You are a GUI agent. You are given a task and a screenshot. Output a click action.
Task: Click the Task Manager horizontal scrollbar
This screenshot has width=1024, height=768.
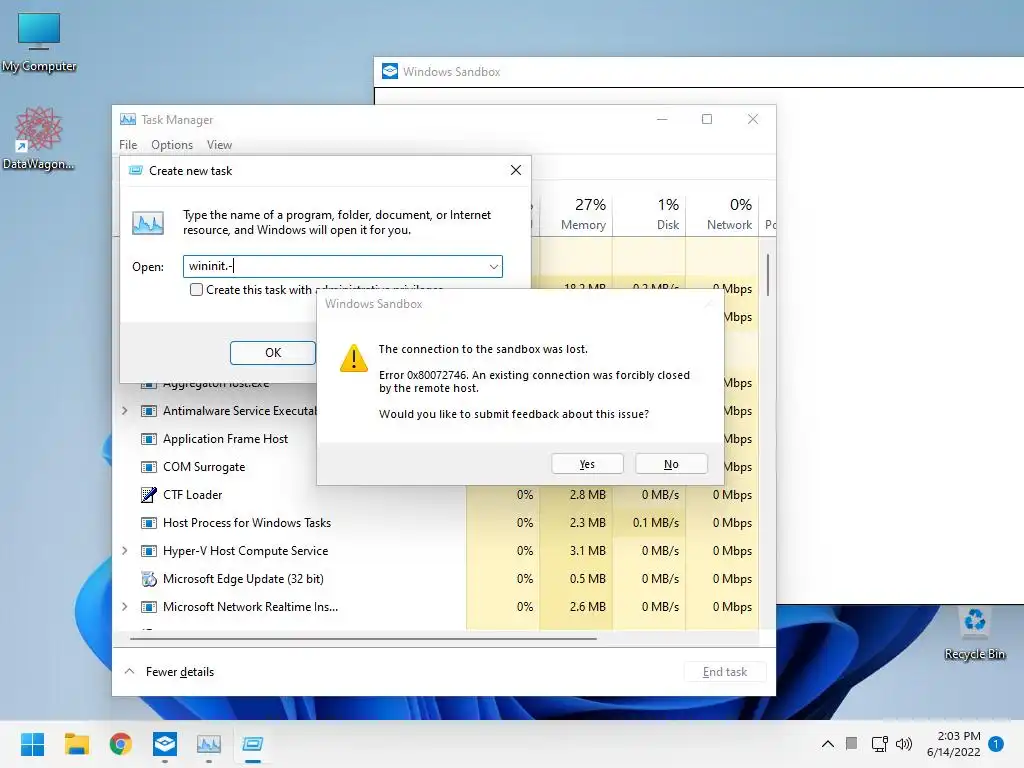(363, 639)
